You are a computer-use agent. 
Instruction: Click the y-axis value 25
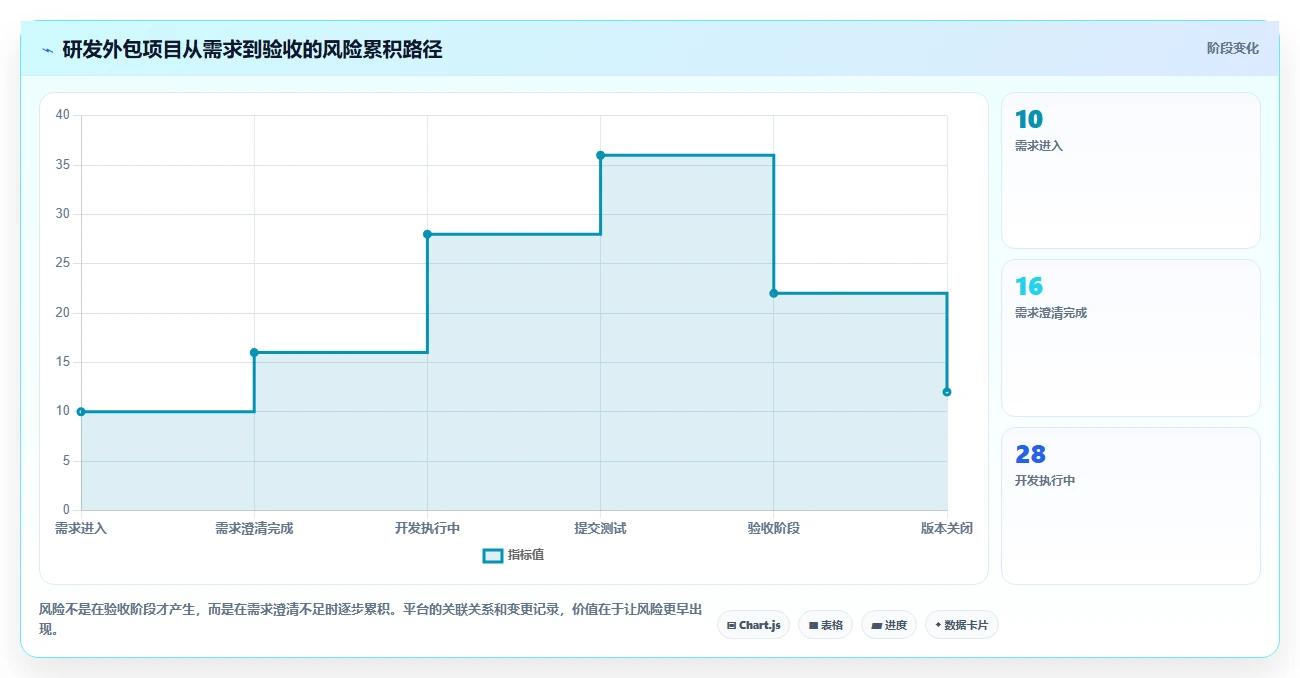click(63, 263)
